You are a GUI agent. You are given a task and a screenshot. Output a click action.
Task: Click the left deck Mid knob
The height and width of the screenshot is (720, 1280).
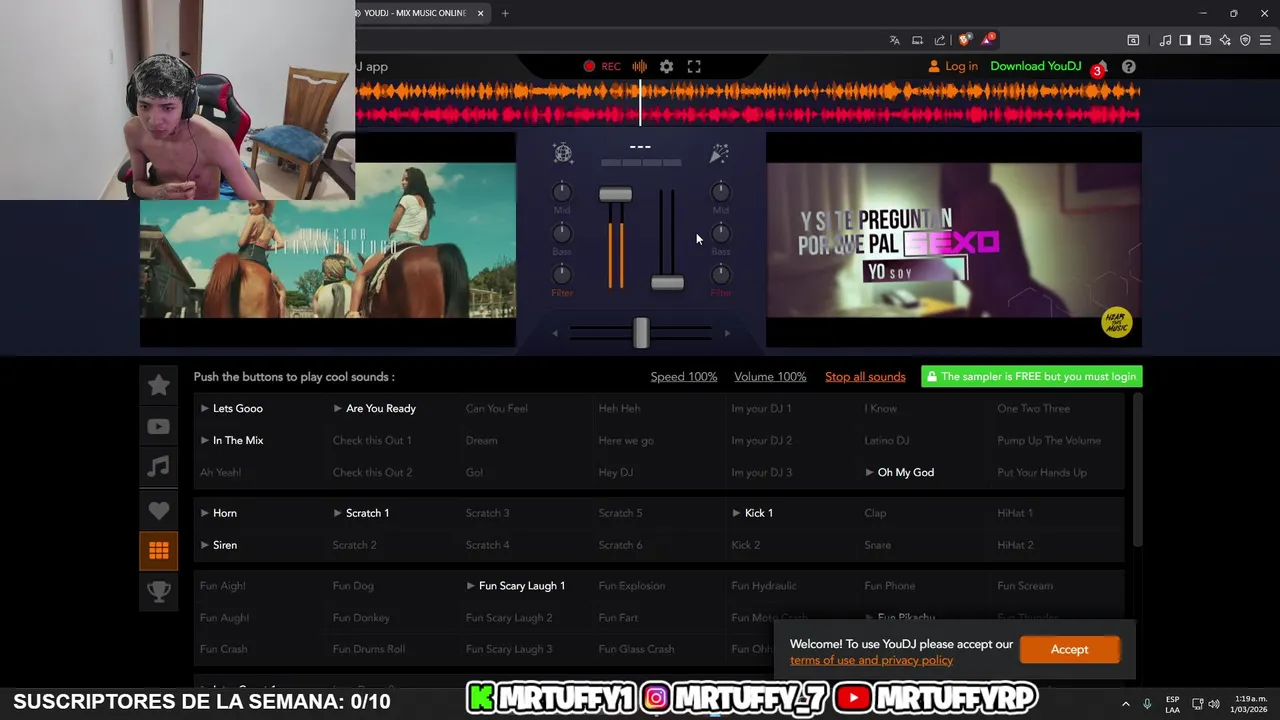pos(562,192)
